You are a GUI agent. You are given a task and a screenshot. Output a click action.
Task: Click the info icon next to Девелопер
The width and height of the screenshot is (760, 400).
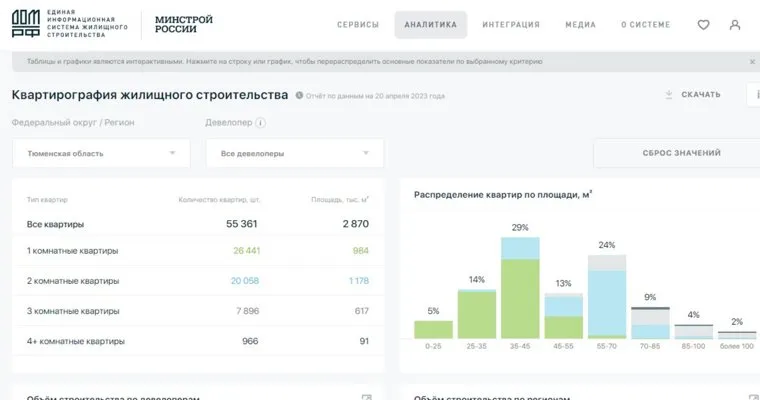[261, 123]
